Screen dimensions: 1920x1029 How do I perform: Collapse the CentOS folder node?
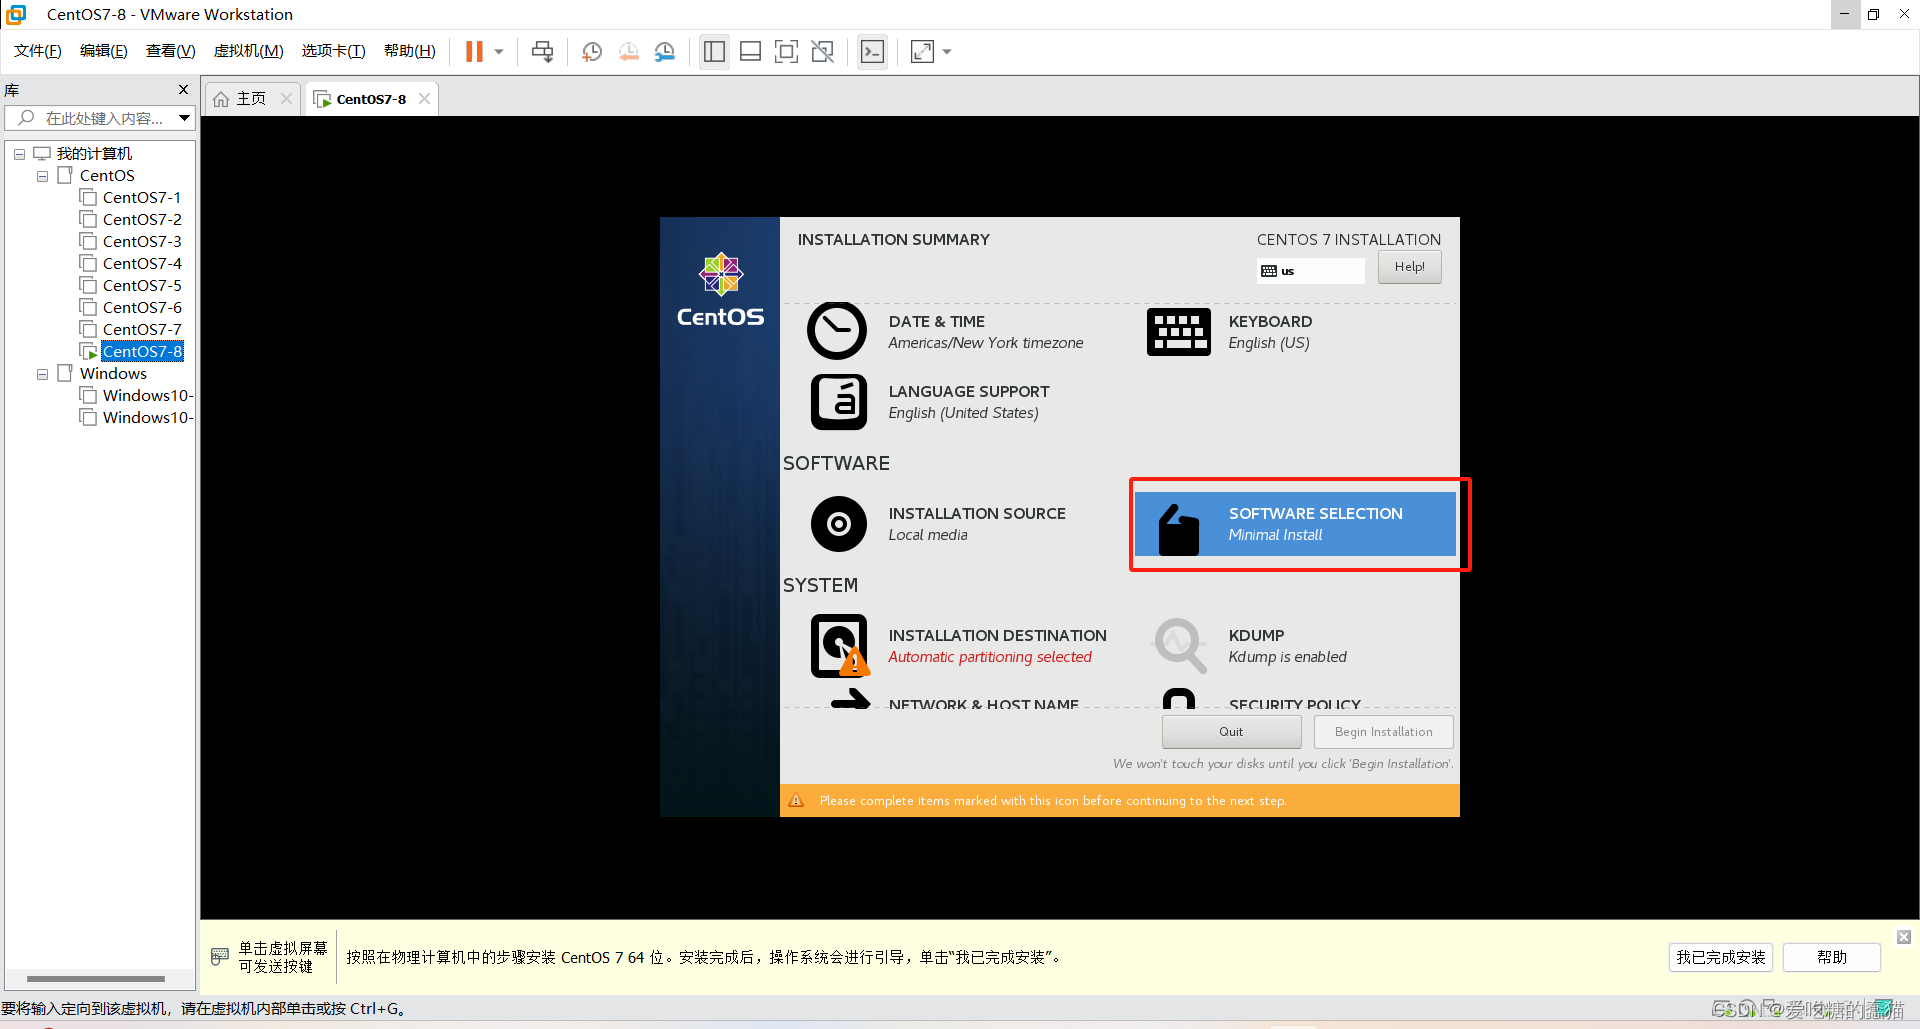[x=42, y=176]
